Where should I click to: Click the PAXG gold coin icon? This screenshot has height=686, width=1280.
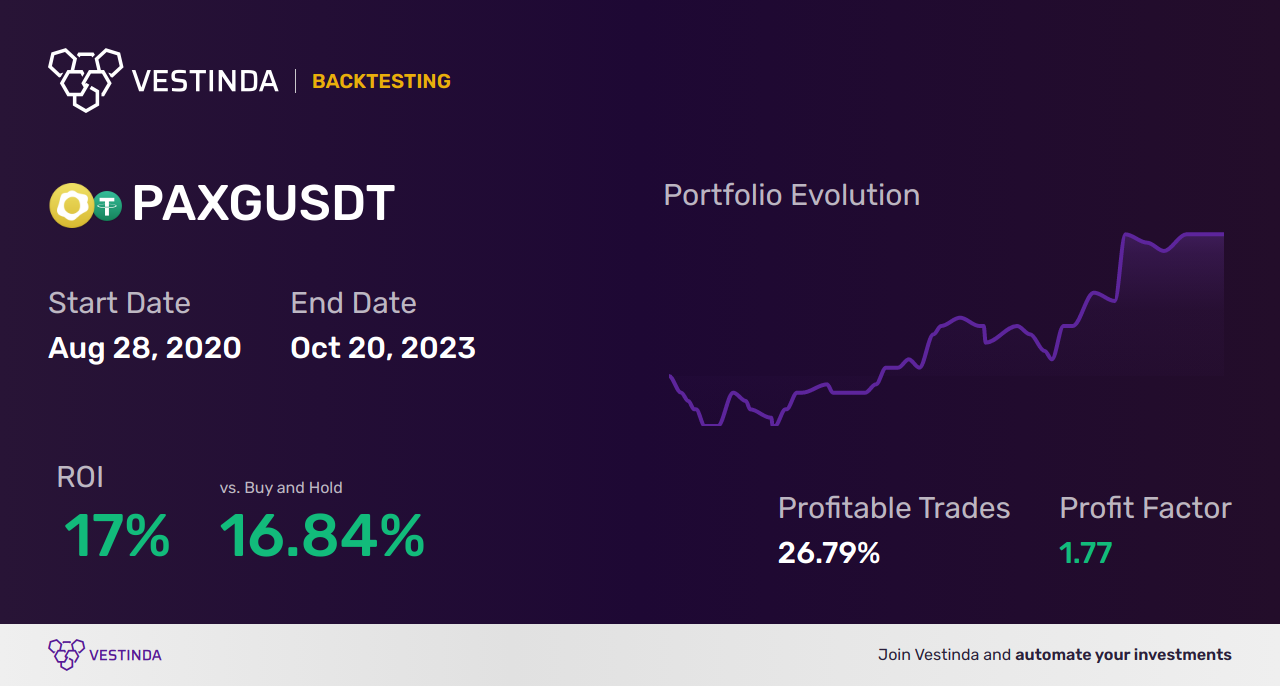[71, 206]
